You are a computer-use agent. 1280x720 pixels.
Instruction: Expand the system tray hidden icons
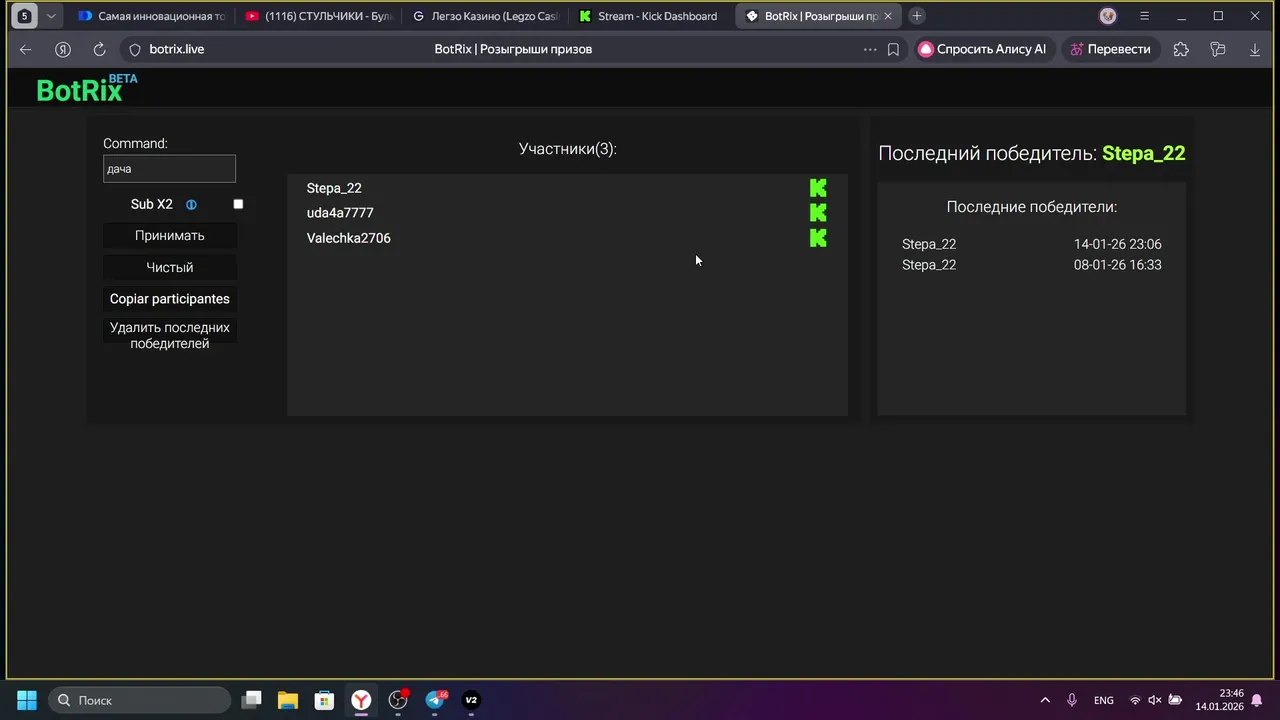click(1045, 700)
